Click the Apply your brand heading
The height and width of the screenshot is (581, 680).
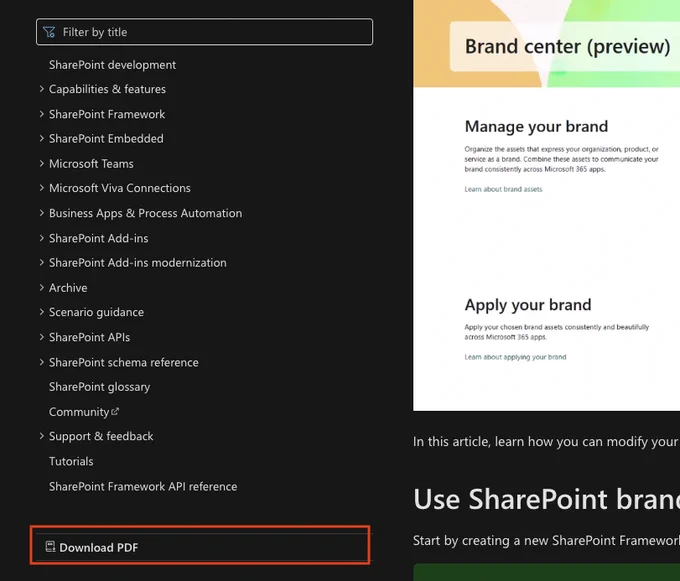click(x=528, y=305)
